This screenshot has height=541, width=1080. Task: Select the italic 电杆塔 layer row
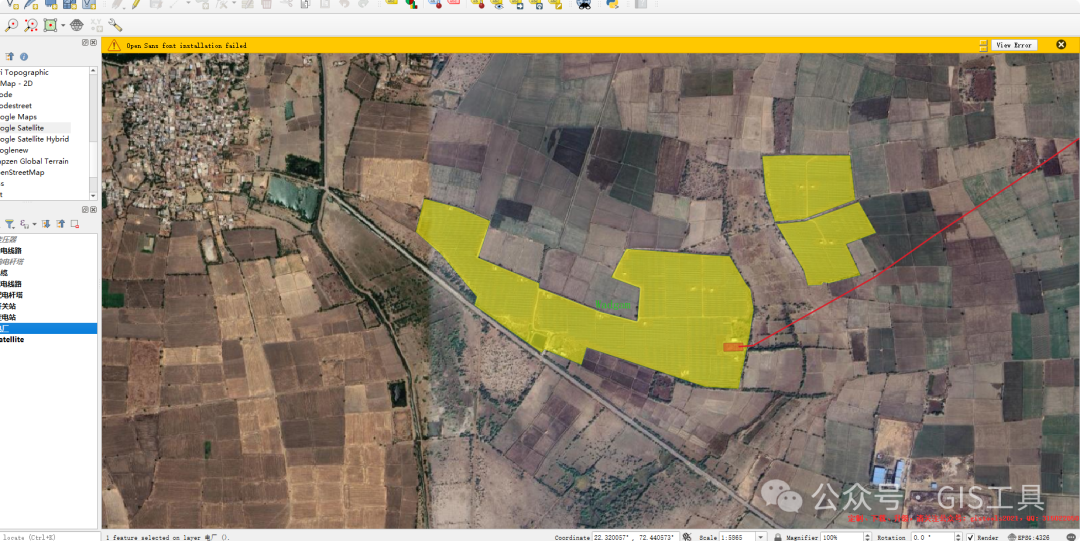[48, 261]
